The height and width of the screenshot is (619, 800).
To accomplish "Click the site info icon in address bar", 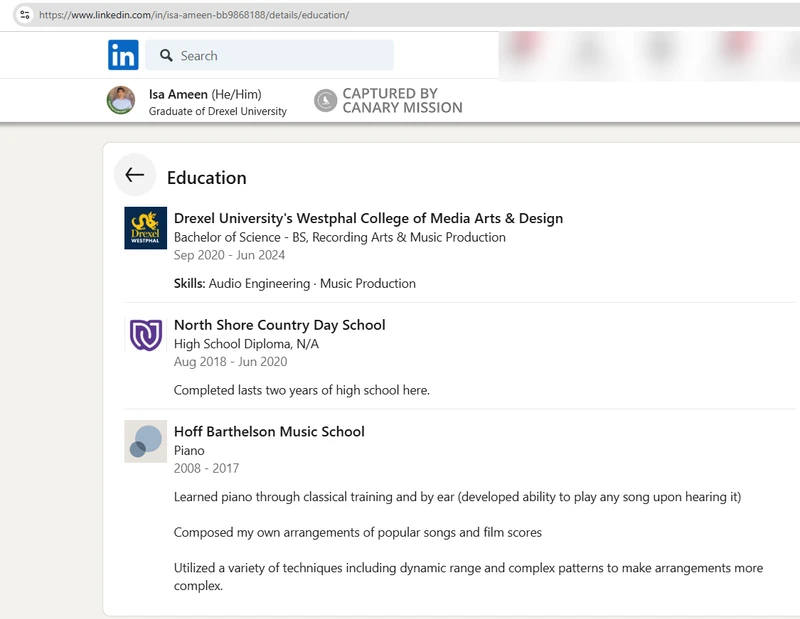I will click(x=24, y=15).
